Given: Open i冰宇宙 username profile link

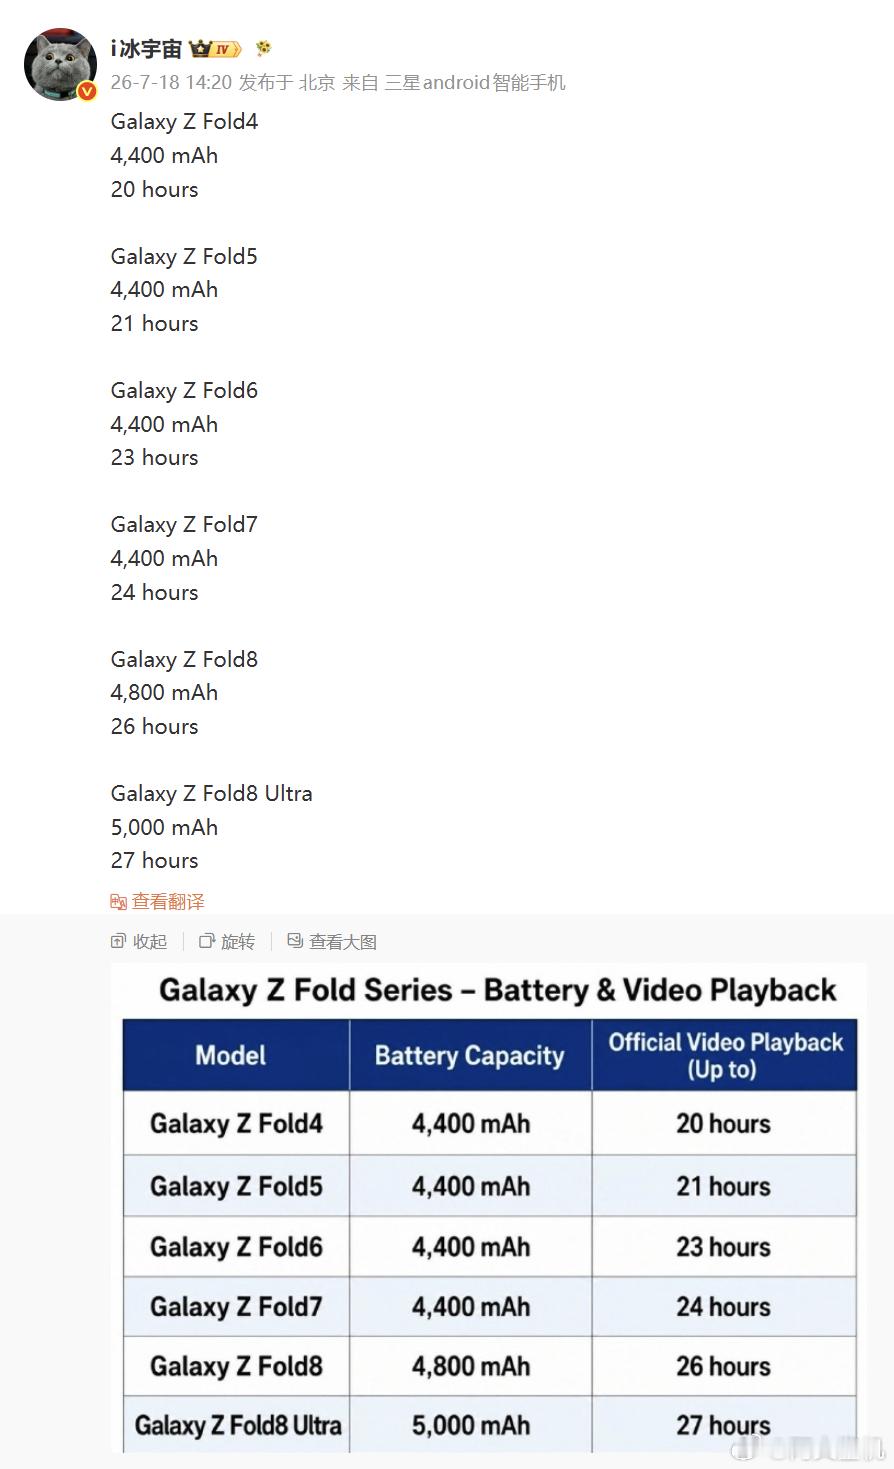Looking at the screenshot, I should [146, 48].
